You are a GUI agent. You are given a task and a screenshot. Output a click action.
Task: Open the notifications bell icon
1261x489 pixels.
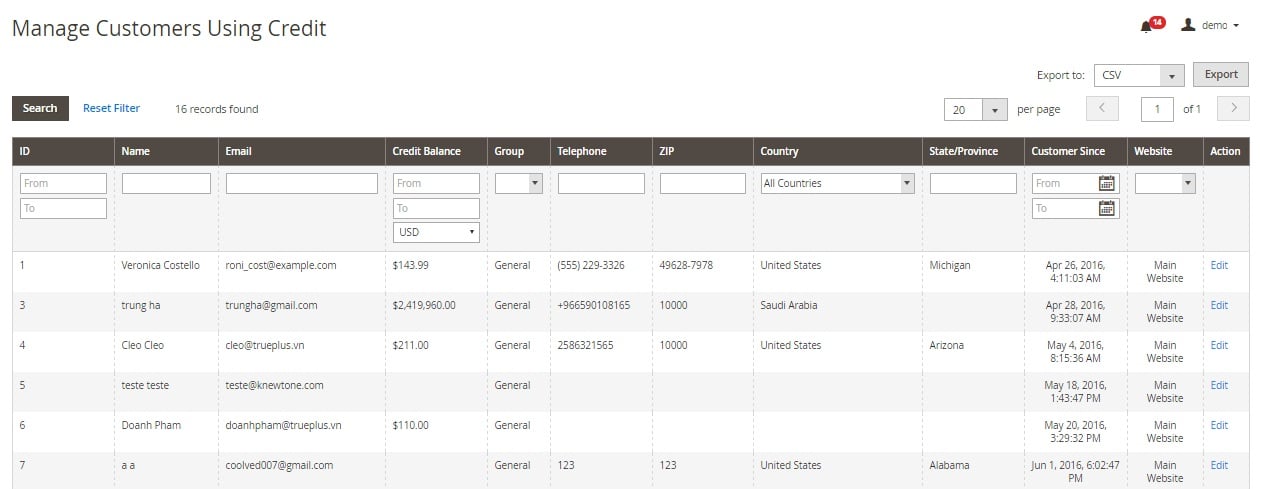(x=1146, y=27)
